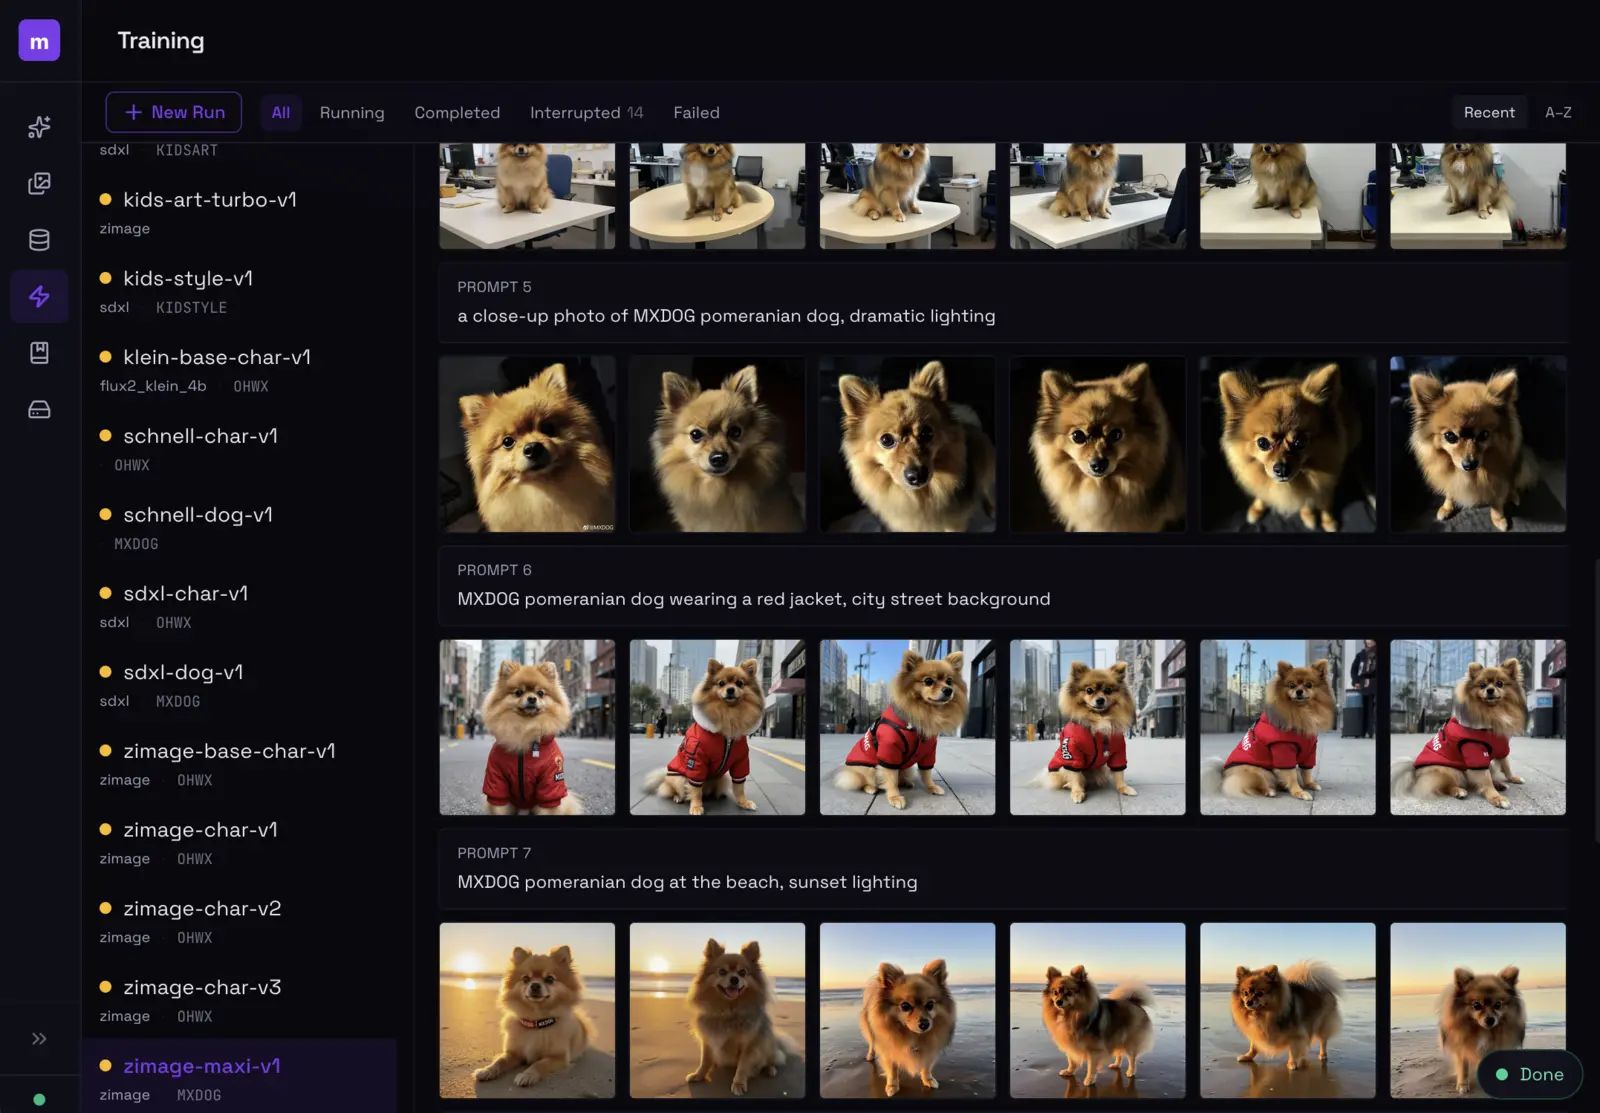The width and height of the screenshot is (1600, 1113).
Task: Open first red jacket dog thumbnail
Action: pyautogui.click(x=527, y=727)
